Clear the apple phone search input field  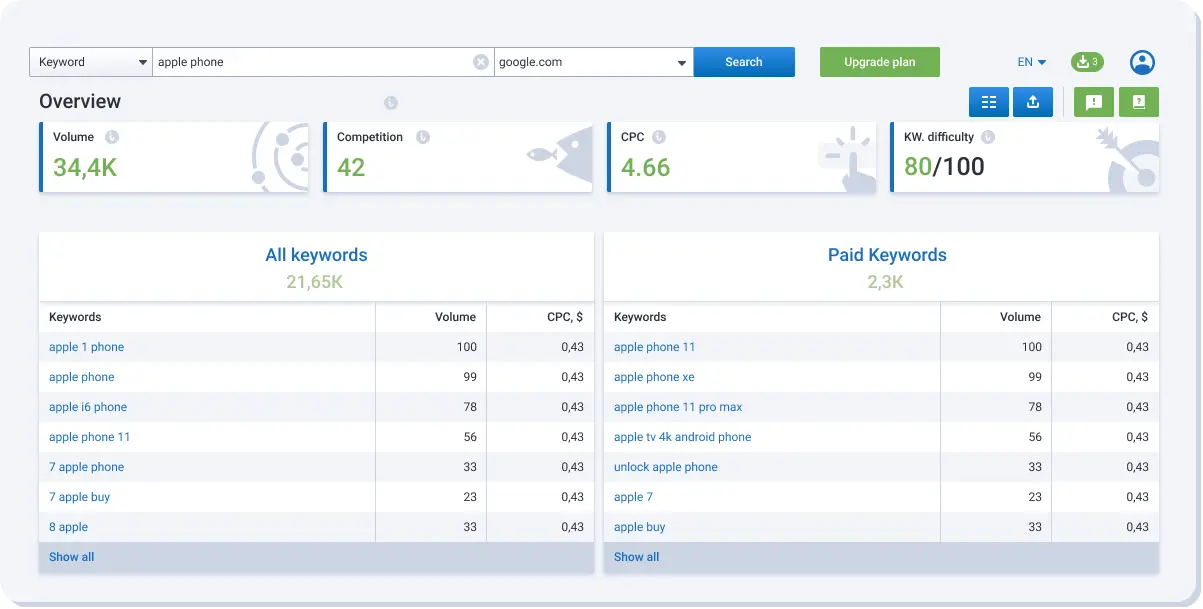tap(480, 61)
